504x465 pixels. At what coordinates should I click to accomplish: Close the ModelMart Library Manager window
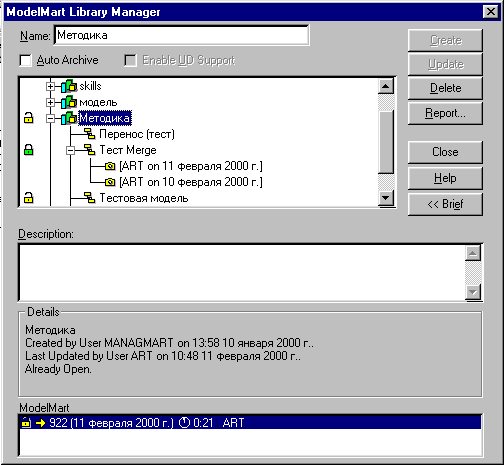click(491, 12)
